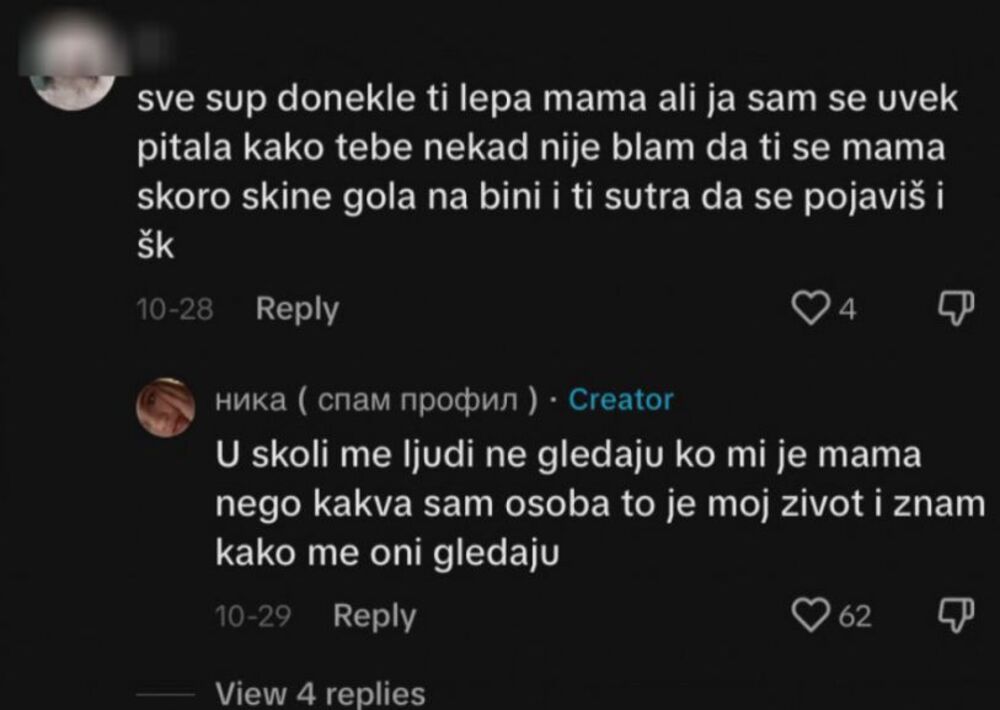Reply to ника's comment
The width and height of the screenshot is (1000, 710).
click(x=376, y=616)
